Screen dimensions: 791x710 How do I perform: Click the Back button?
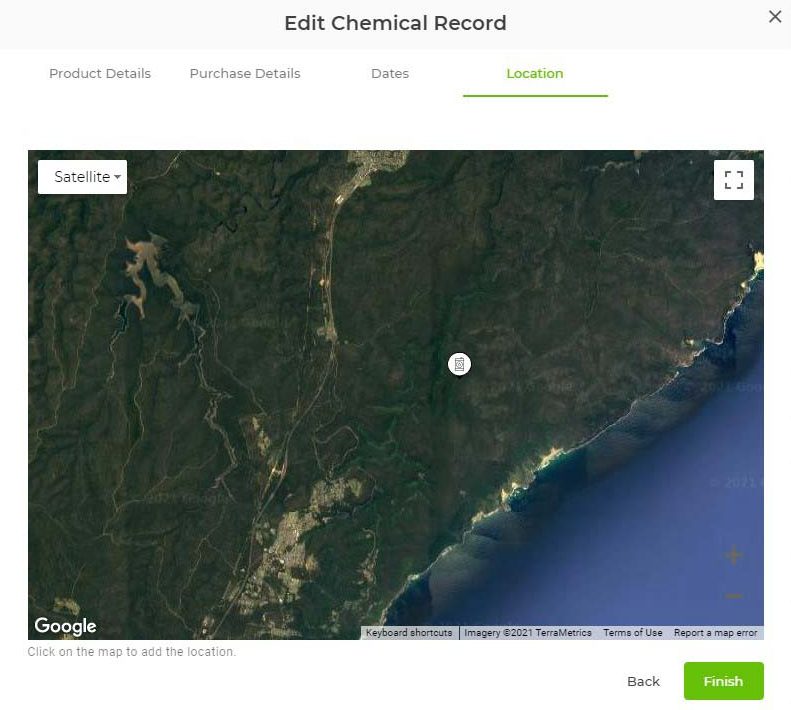(x=643, y=681)
